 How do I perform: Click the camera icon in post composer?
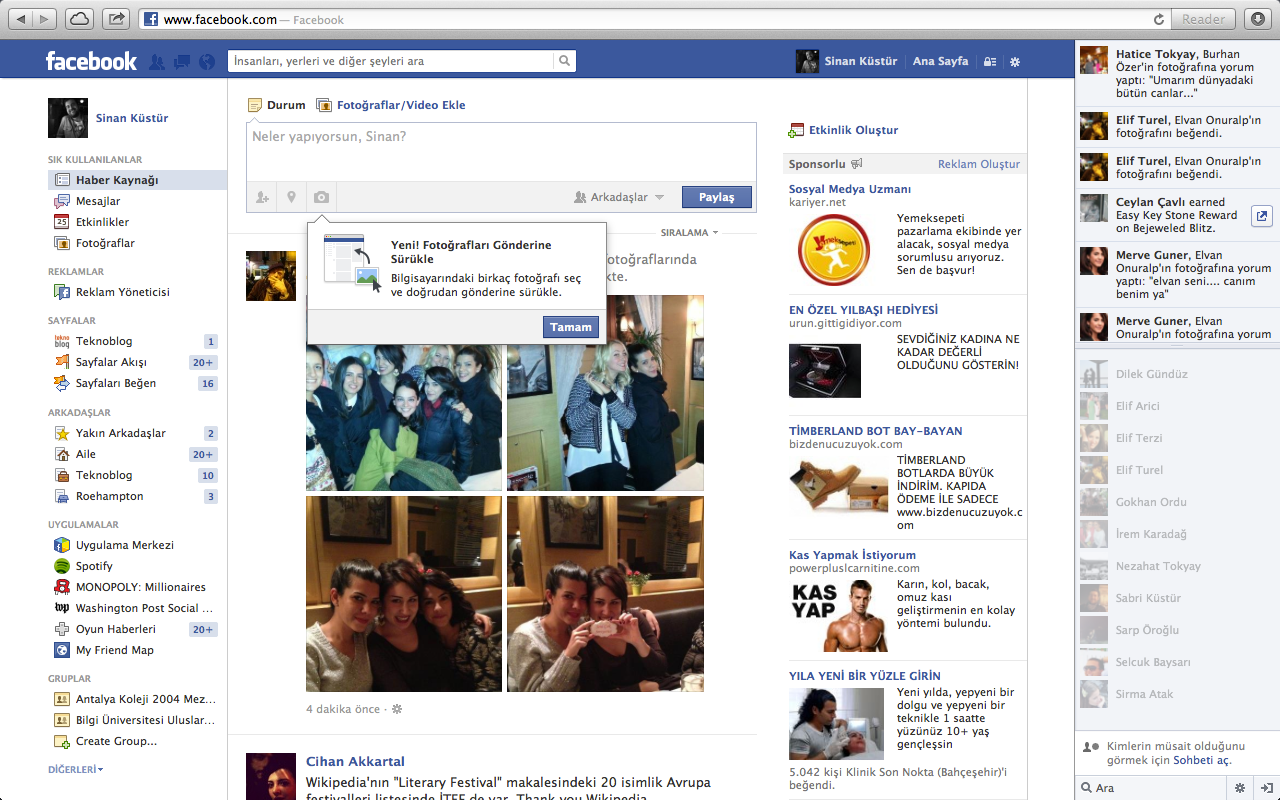click(x=321, y=198)
